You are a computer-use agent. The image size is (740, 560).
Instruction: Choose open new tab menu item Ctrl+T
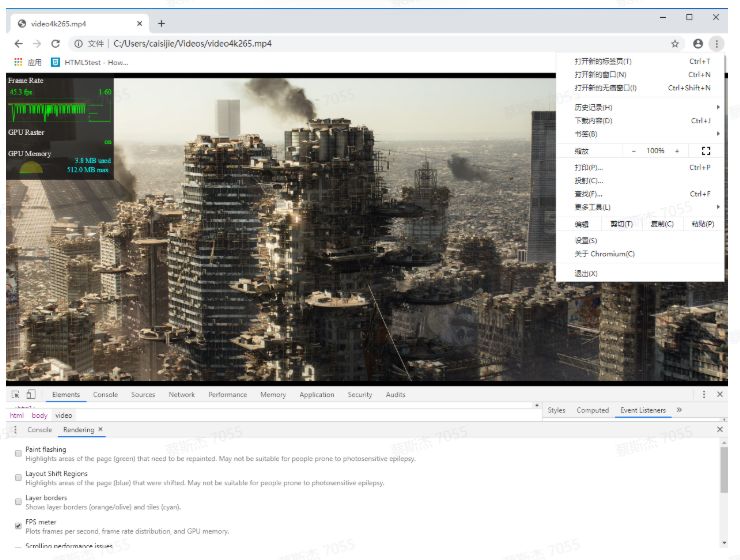click(640, 61)
